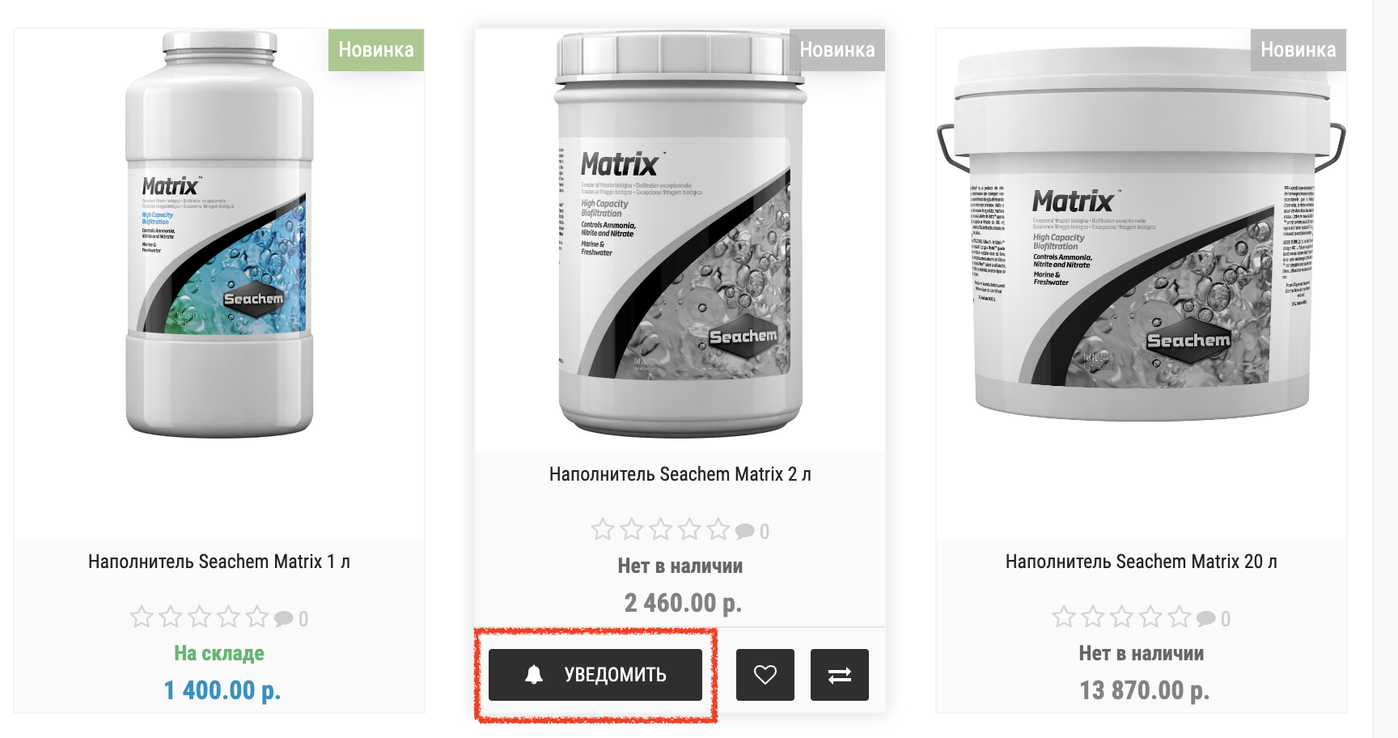Click the 1 400.00 р. price
1398x738 pixels.
(222, 690)
